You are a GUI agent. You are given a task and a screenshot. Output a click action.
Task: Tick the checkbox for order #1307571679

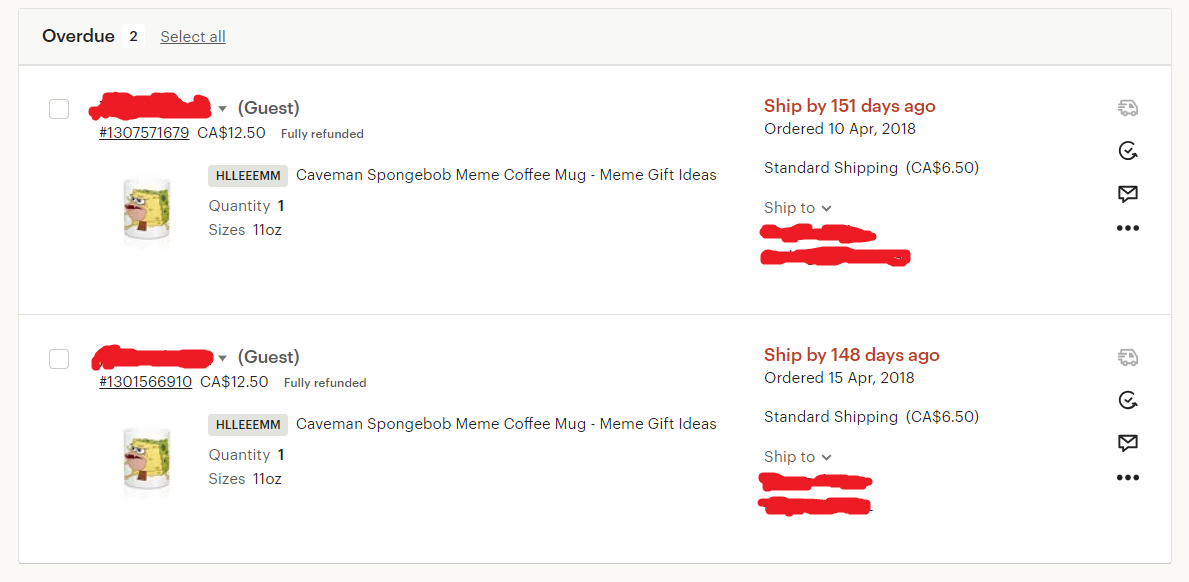[x=59, y=109]
